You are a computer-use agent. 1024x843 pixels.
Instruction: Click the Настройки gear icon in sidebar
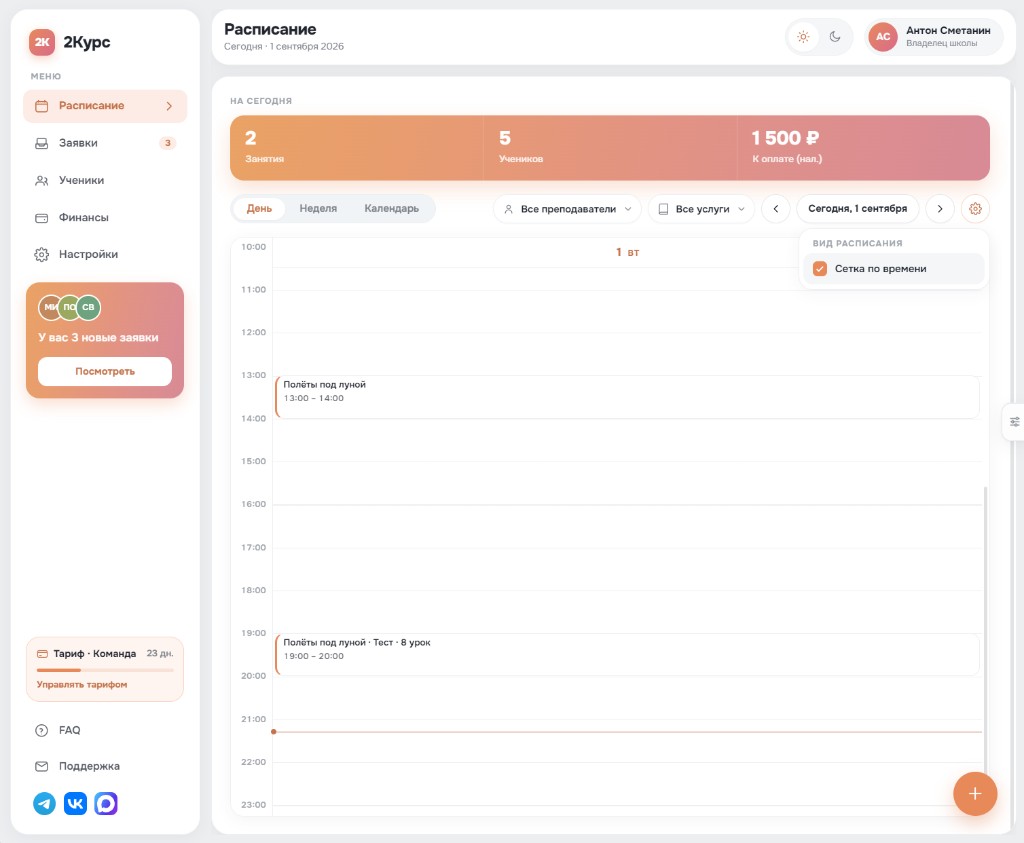coord(41,255)
